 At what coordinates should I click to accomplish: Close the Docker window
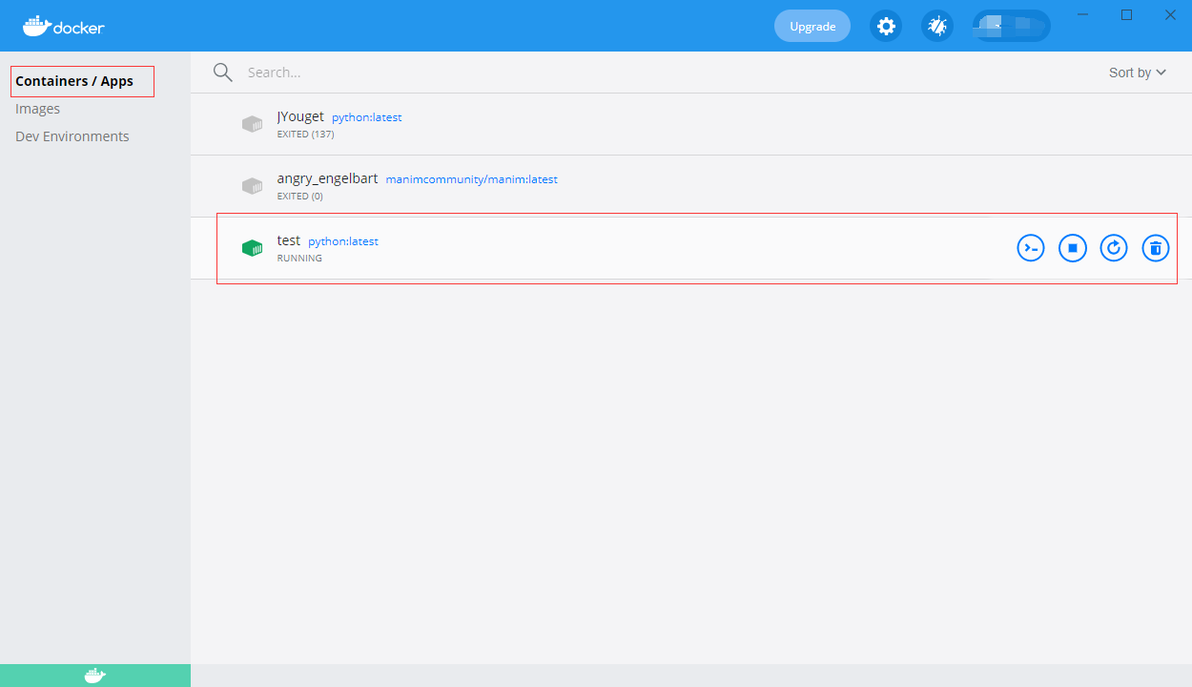(1170, 14)
